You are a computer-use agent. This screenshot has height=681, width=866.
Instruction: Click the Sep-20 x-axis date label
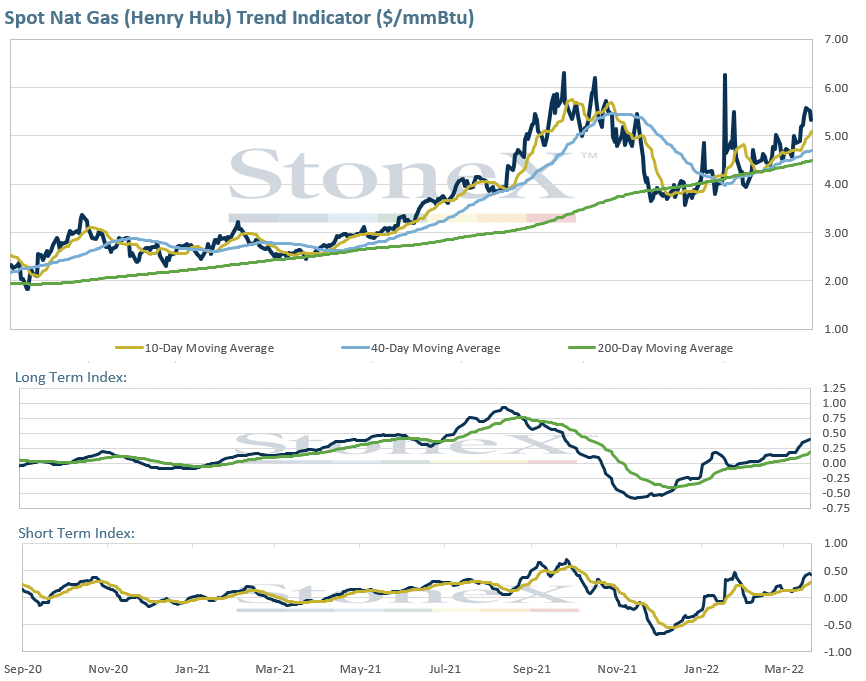[23, 669]
